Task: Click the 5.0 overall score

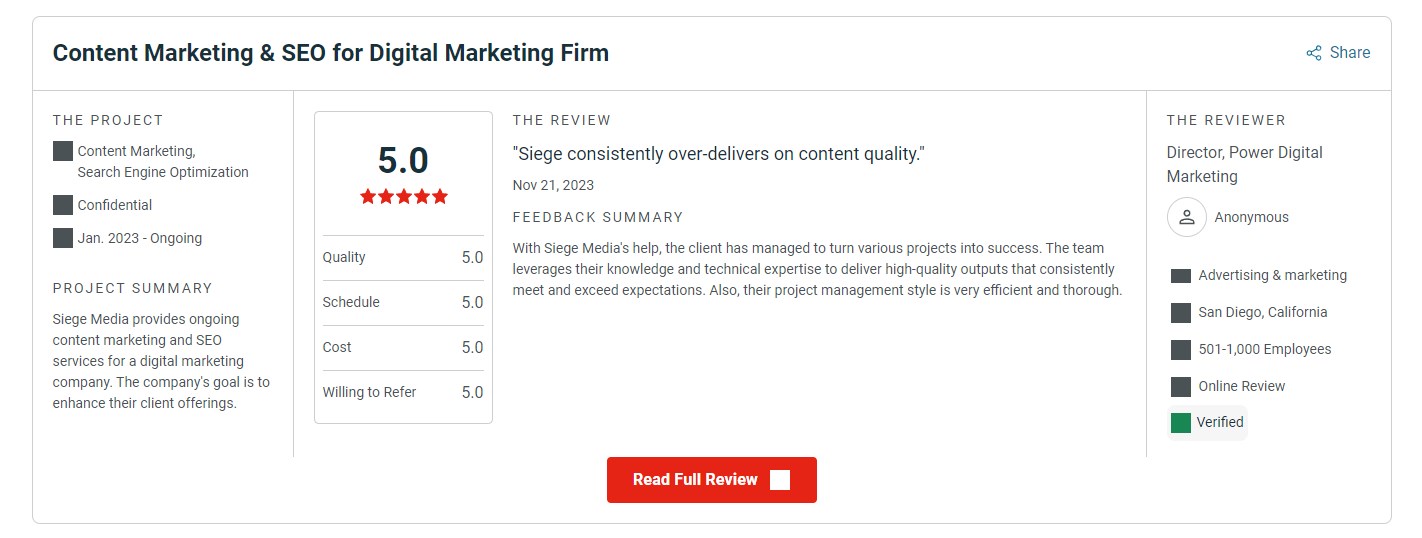Action: coord(403,161)
